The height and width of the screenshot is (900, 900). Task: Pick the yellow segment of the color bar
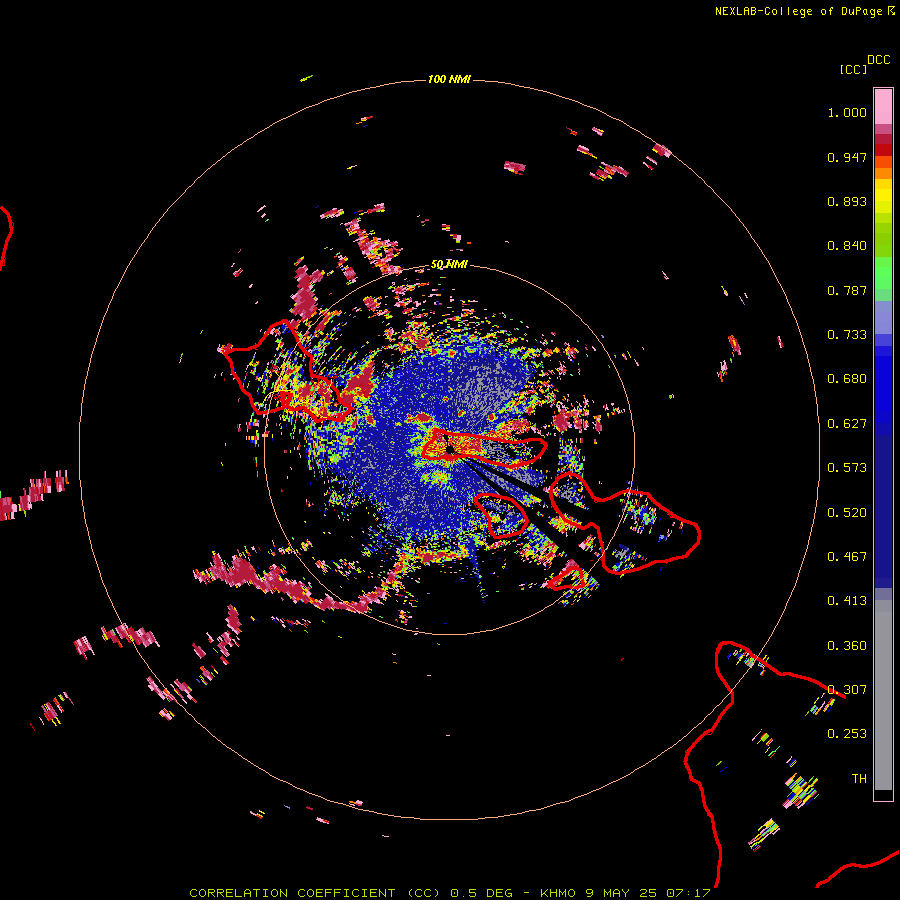pos(883,196)
